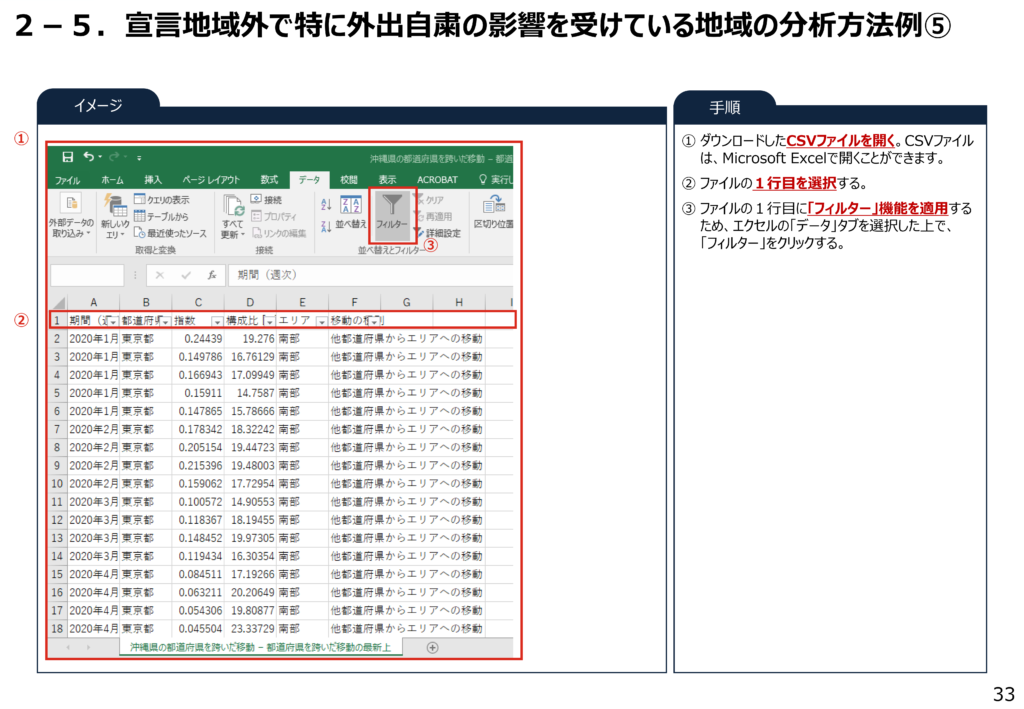The height and width of the screenshot is (709, 1024).
Task: Open the Sort (並べ替え) dialog icon
Action: tap(351, 208)
